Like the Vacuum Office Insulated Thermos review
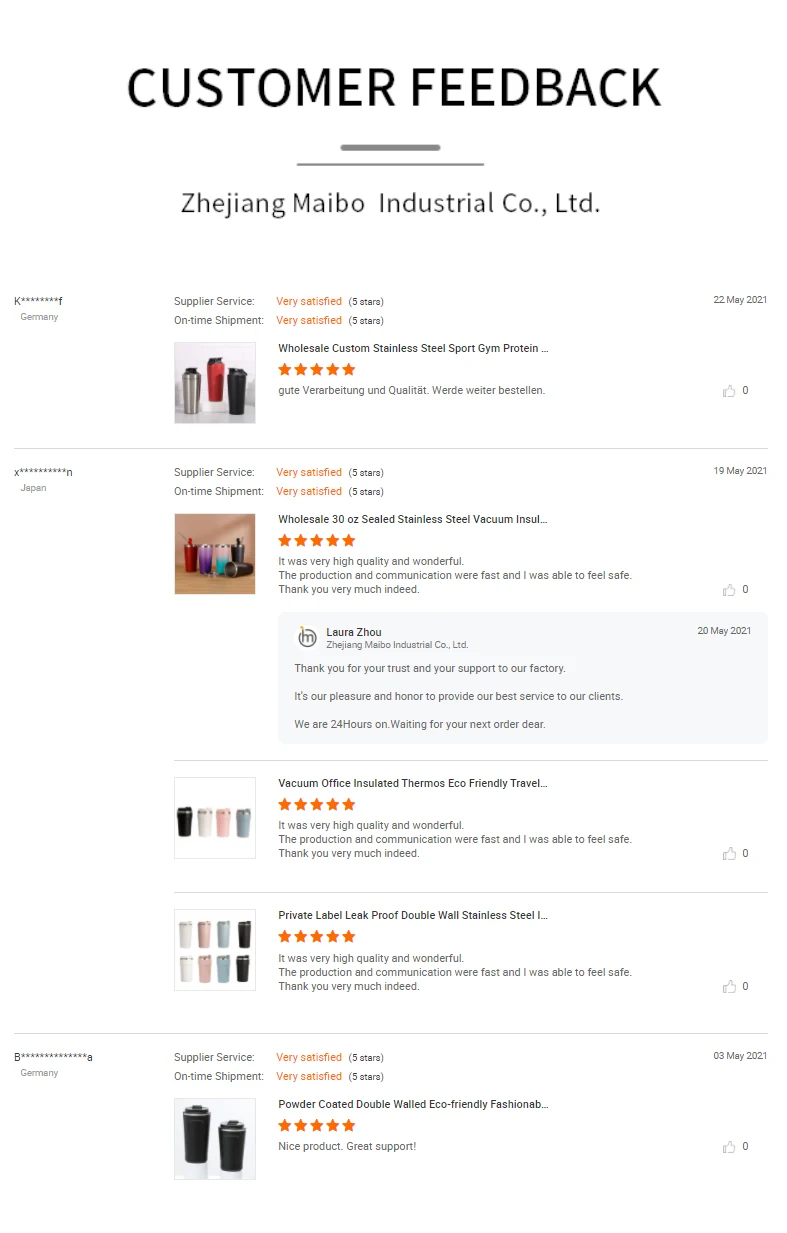787x1233 pixels. pos(729,854)
